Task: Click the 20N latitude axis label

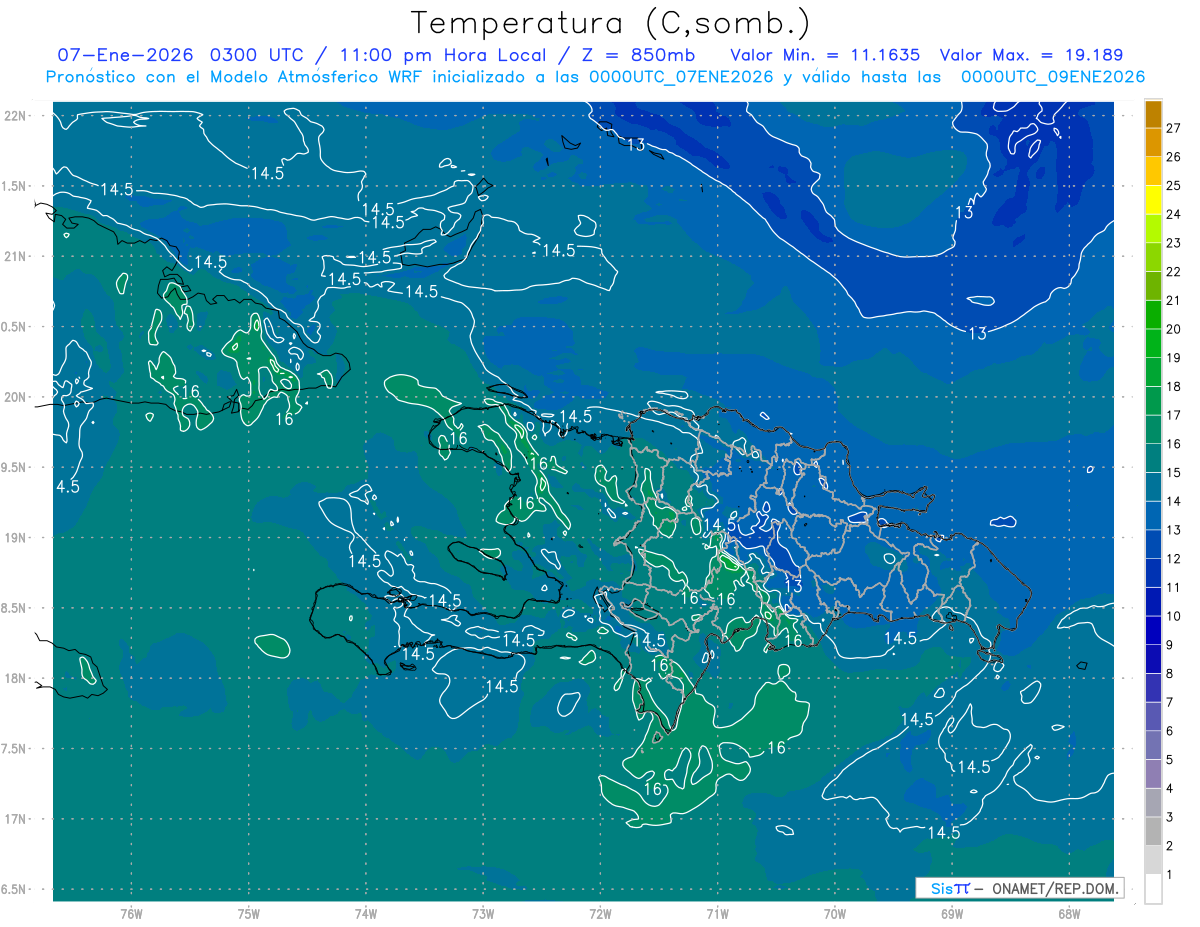Action: pos(15,397)
